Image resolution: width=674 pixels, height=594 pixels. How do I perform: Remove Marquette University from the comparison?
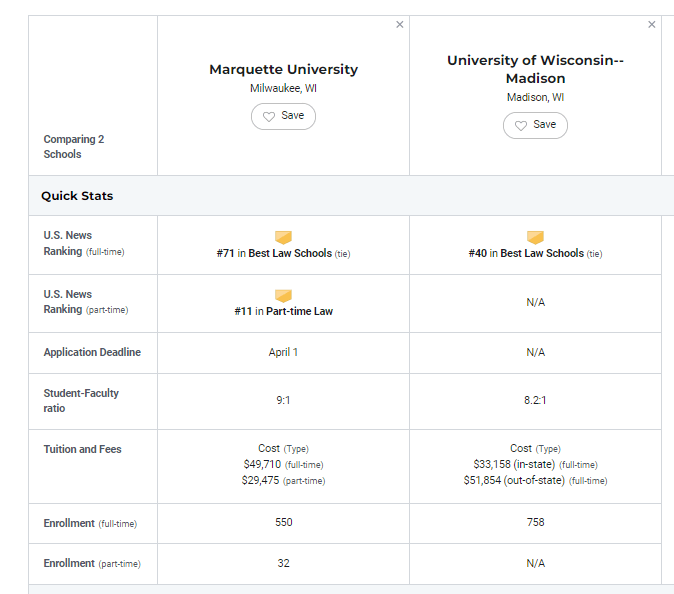point(400,24)
